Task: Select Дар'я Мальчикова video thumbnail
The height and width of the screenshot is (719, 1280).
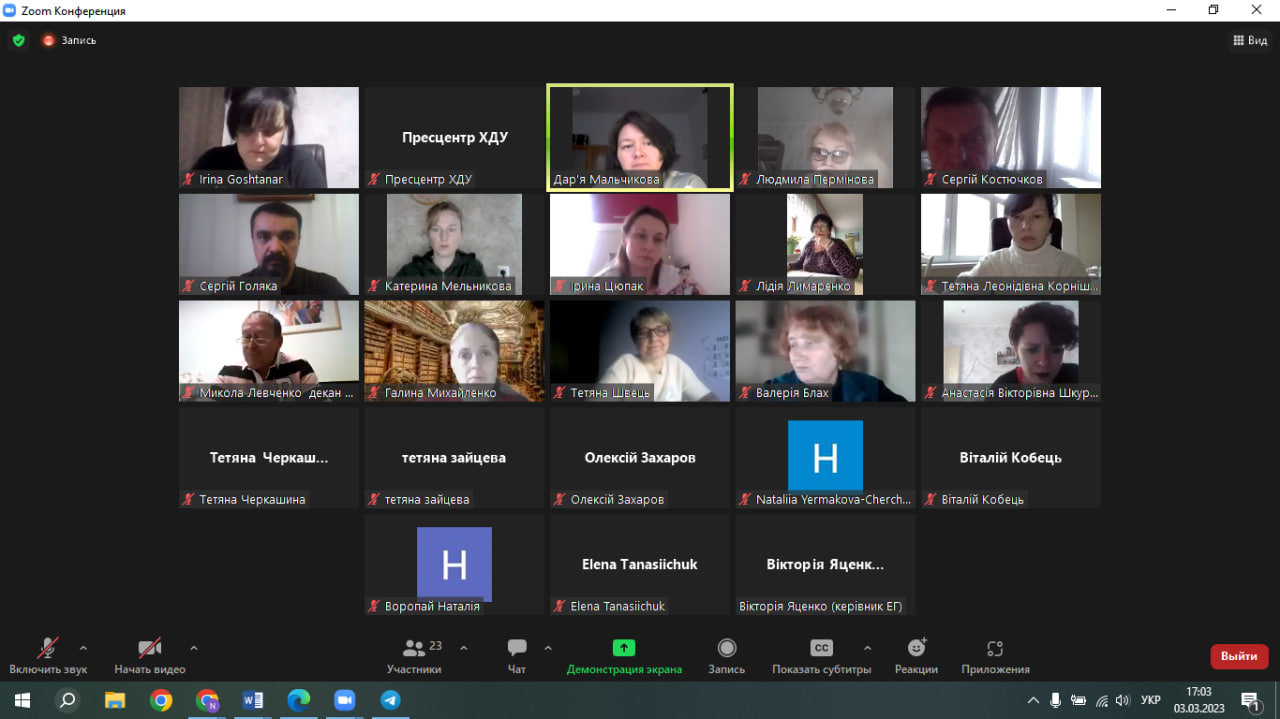Action: click(640, 137)
